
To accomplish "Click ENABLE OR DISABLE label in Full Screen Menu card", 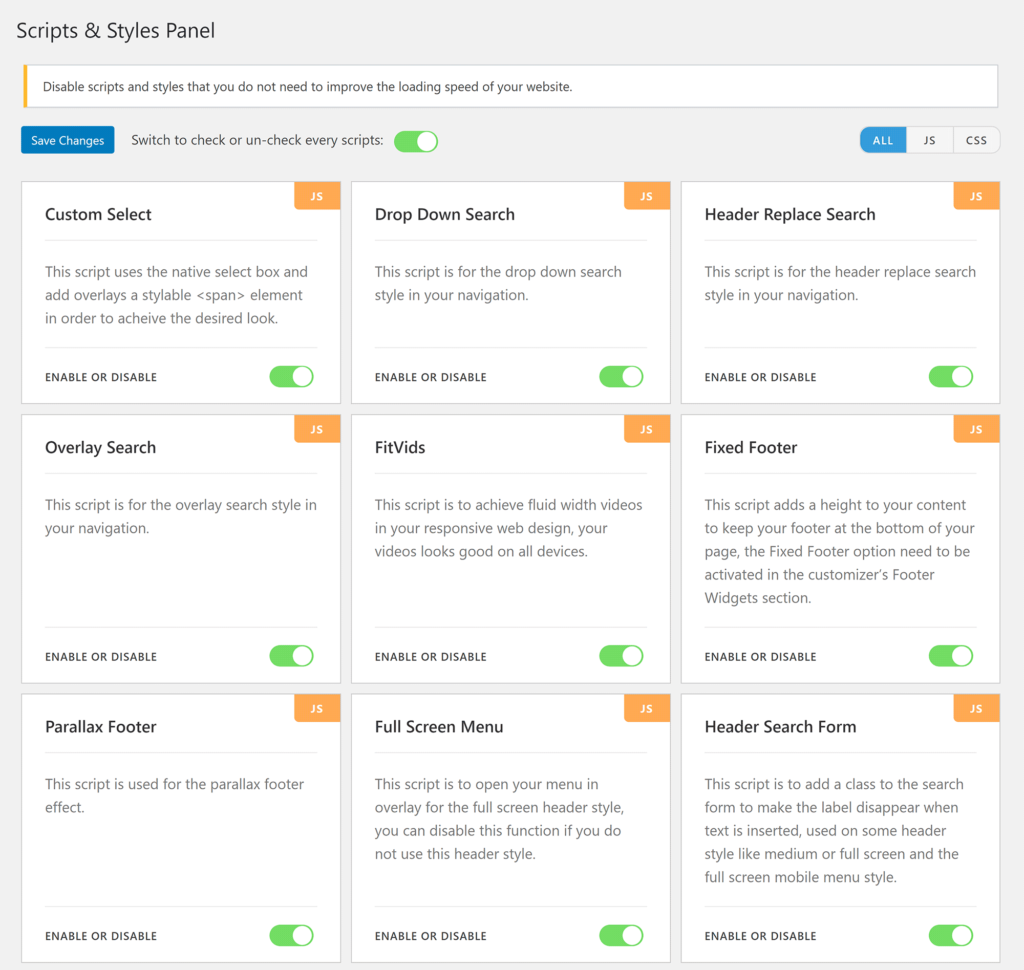I will pyautogui.click(x=431, y=937).
